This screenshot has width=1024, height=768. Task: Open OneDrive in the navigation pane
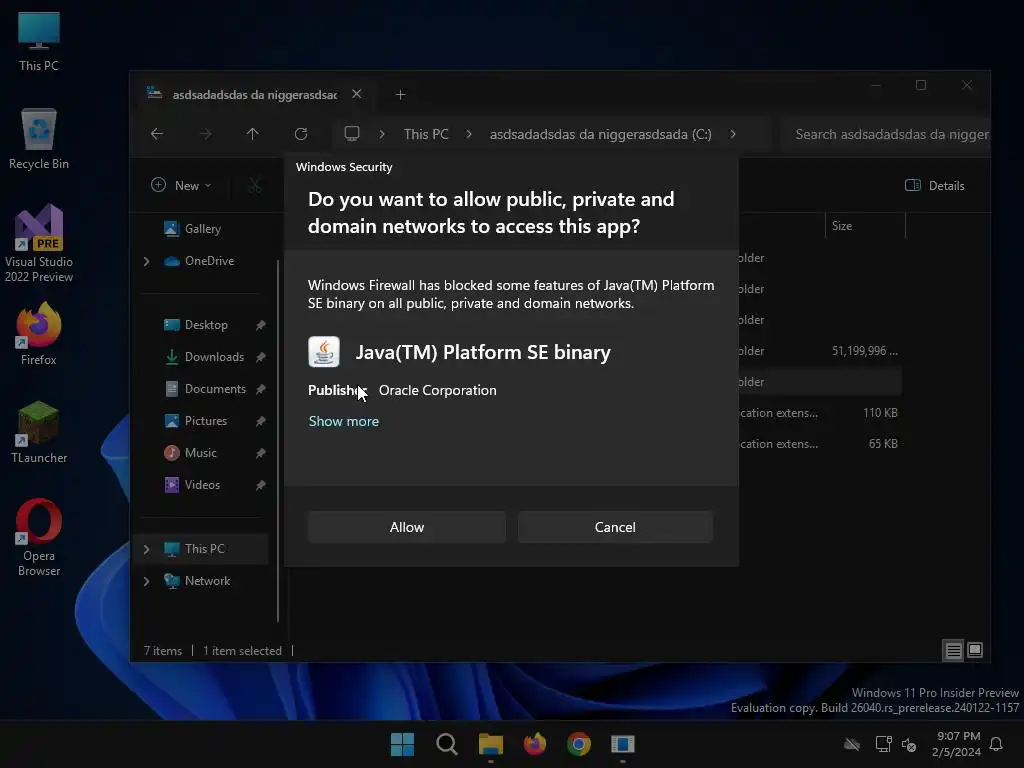point(209,261)
